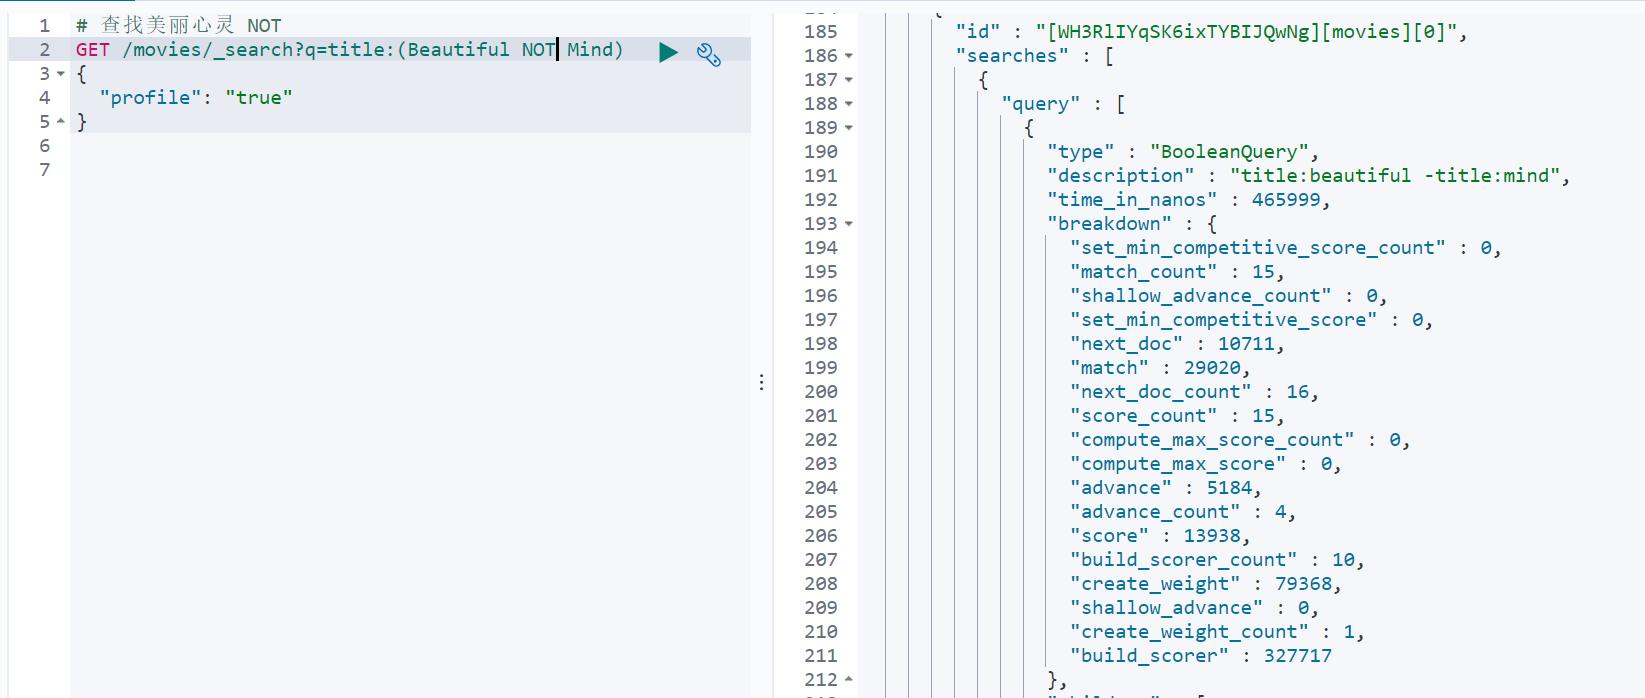This screenshot has height=698, width=1645.
Task: Click the "shallow_advance_count" key
Action: (1201, 296)
